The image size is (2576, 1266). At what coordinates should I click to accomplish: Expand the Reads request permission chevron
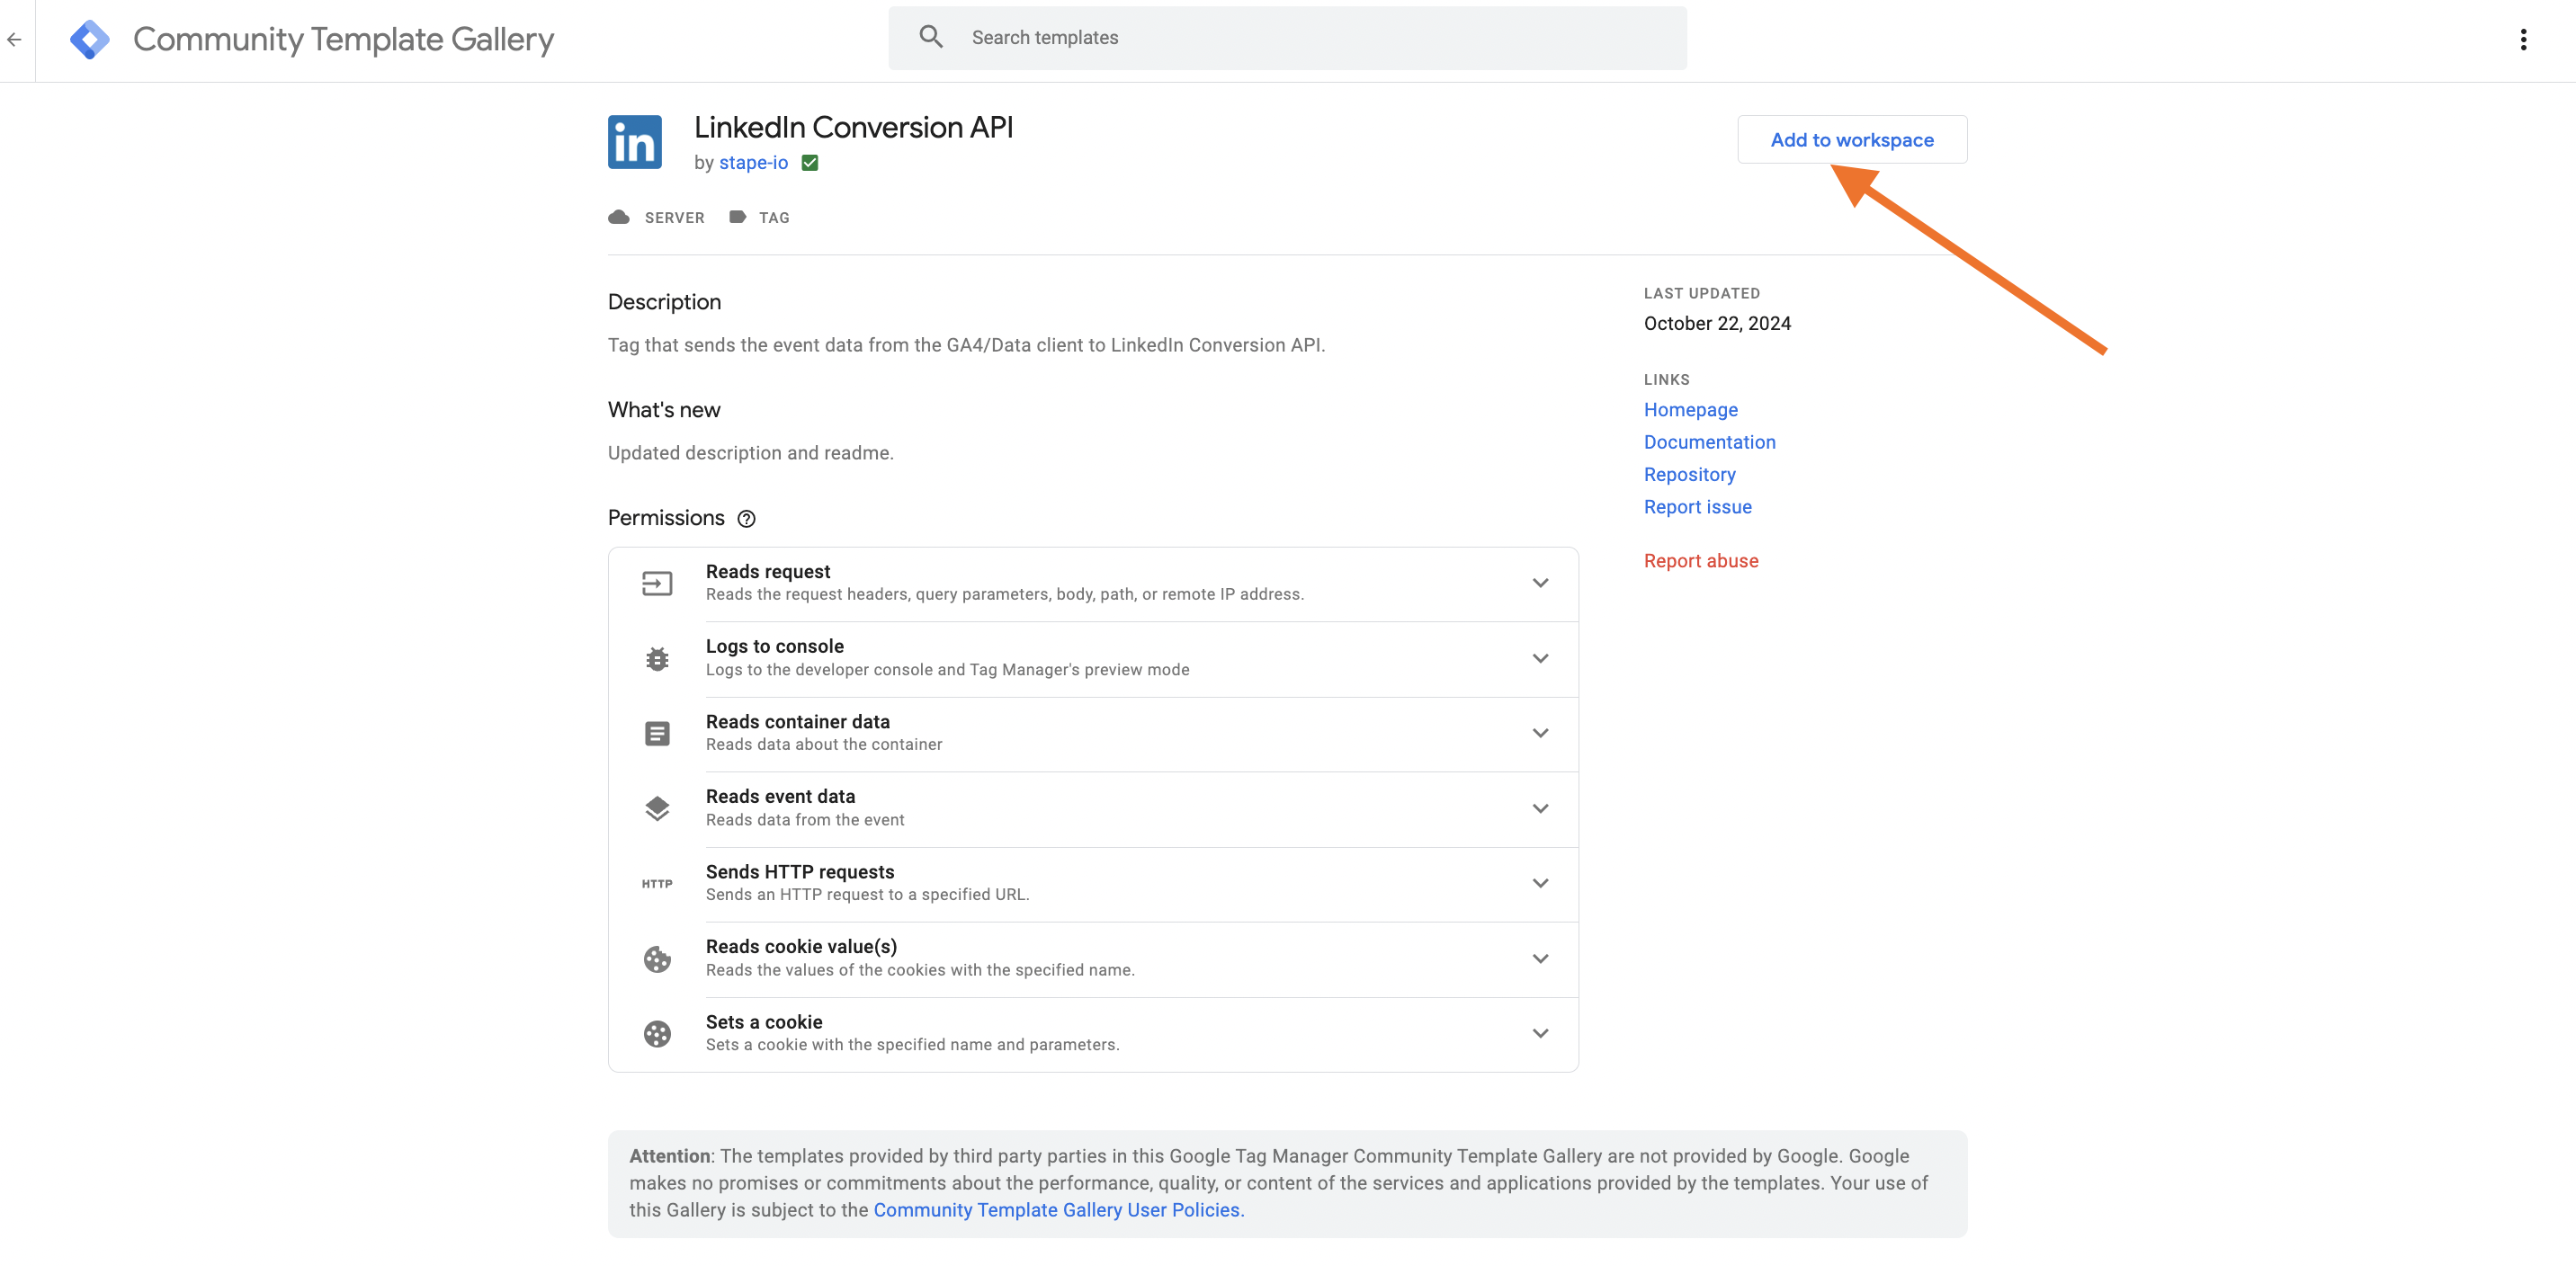coord(1540,583)
